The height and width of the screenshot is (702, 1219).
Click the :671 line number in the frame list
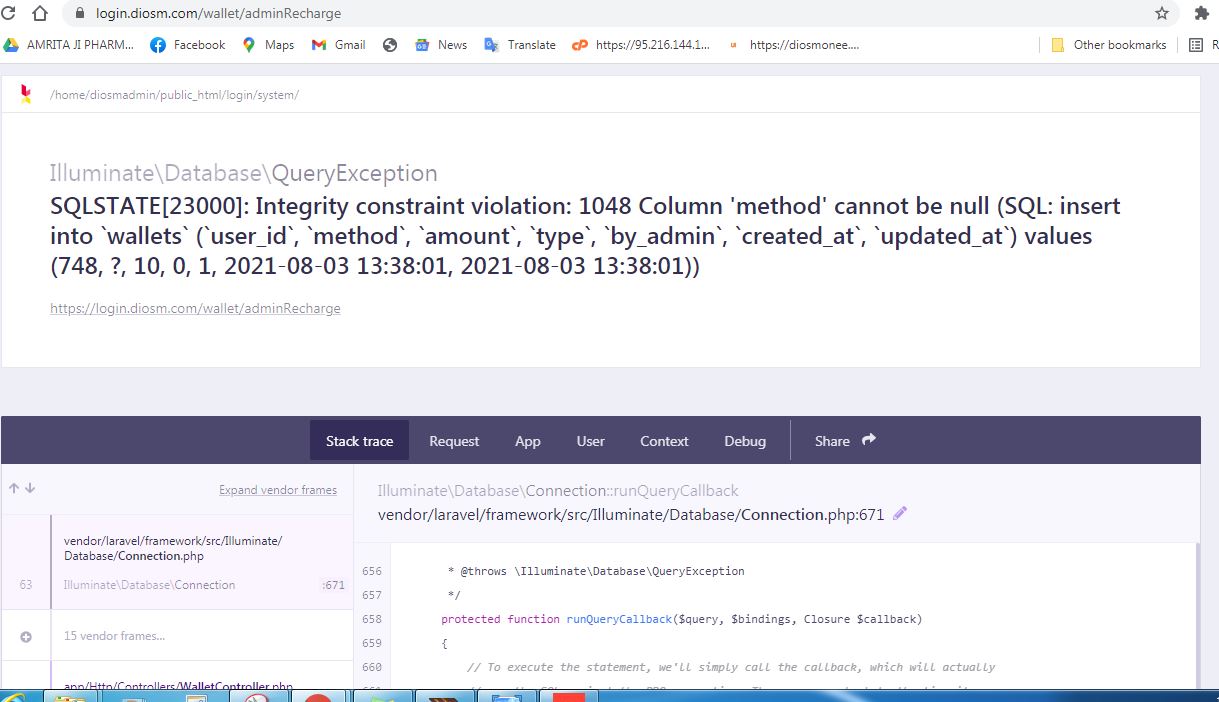[333, 585]
